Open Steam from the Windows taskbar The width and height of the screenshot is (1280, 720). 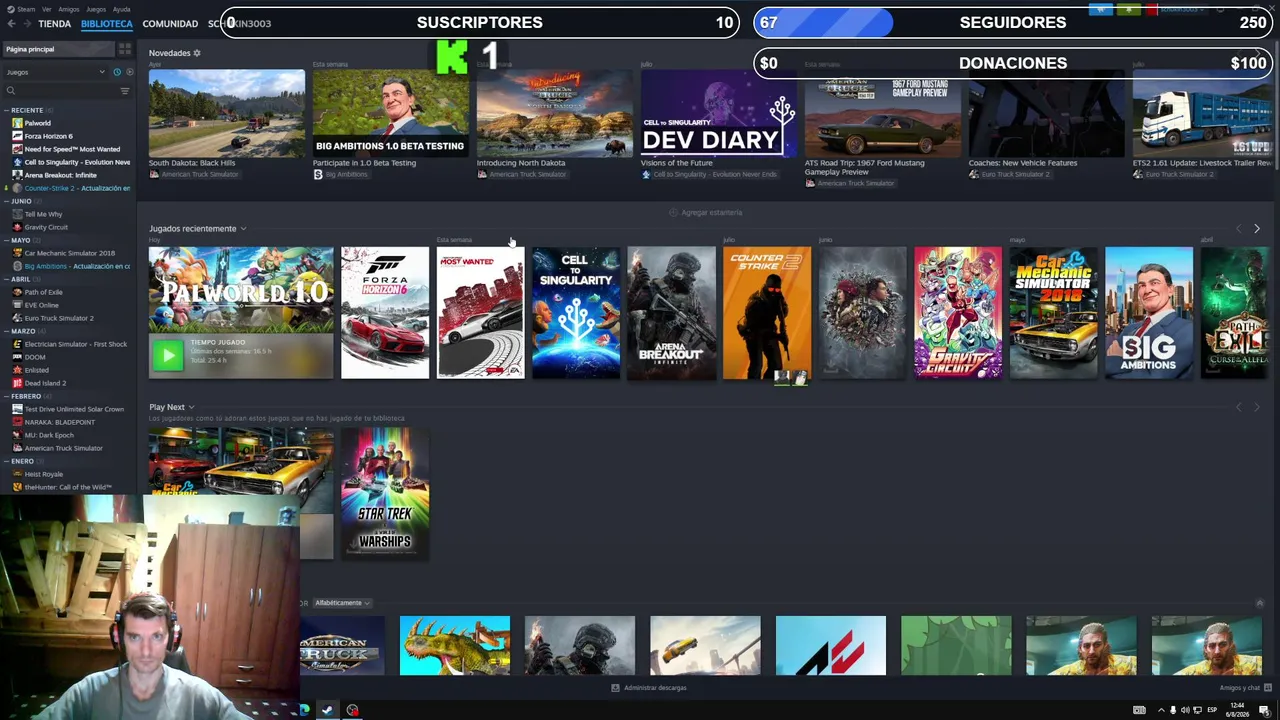[x=327, y=710]
